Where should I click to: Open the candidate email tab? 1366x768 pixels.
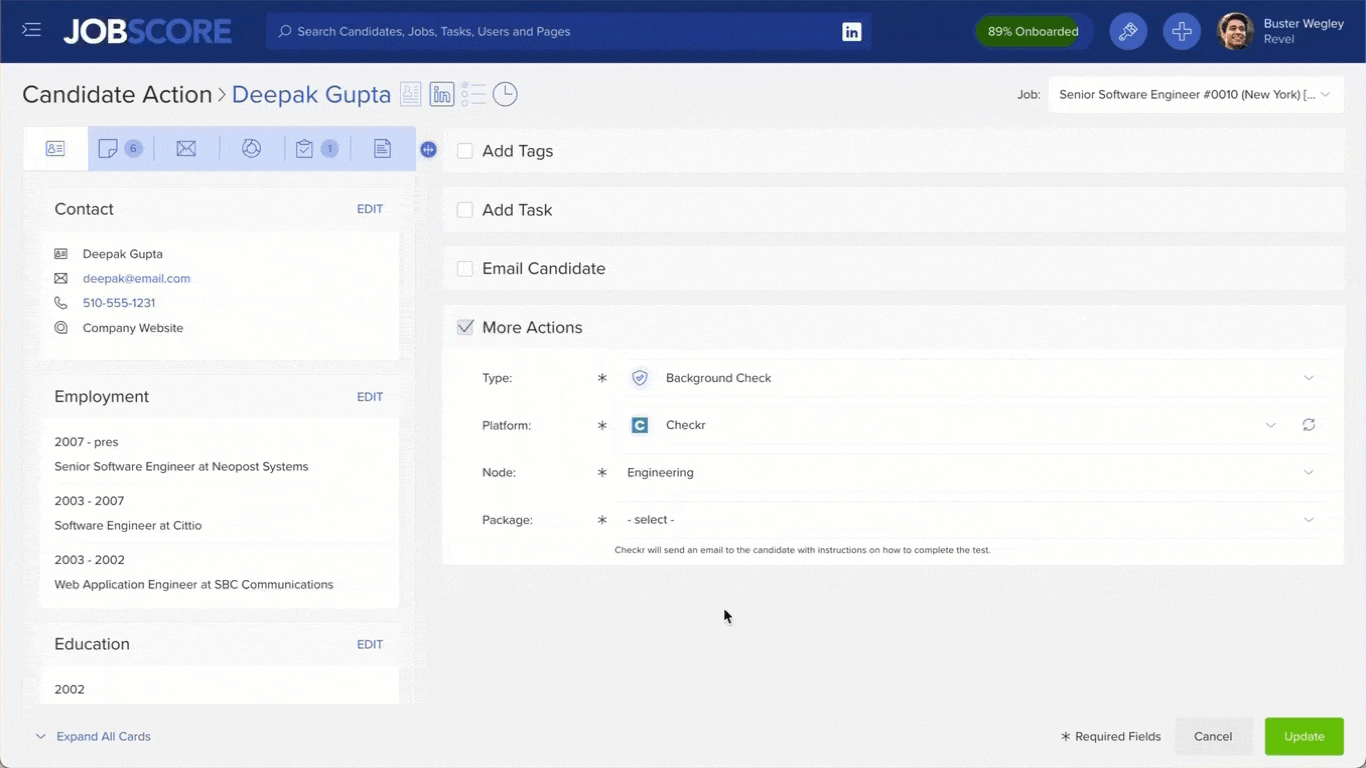coord(186,148)
